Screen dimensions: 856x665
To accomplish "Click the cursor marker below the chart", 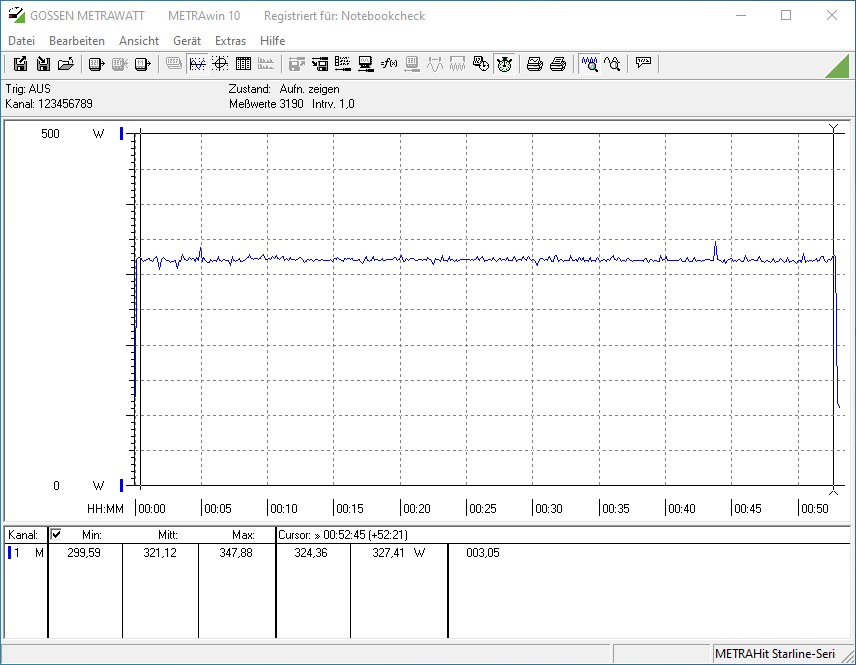I will (x=833, y=491).
